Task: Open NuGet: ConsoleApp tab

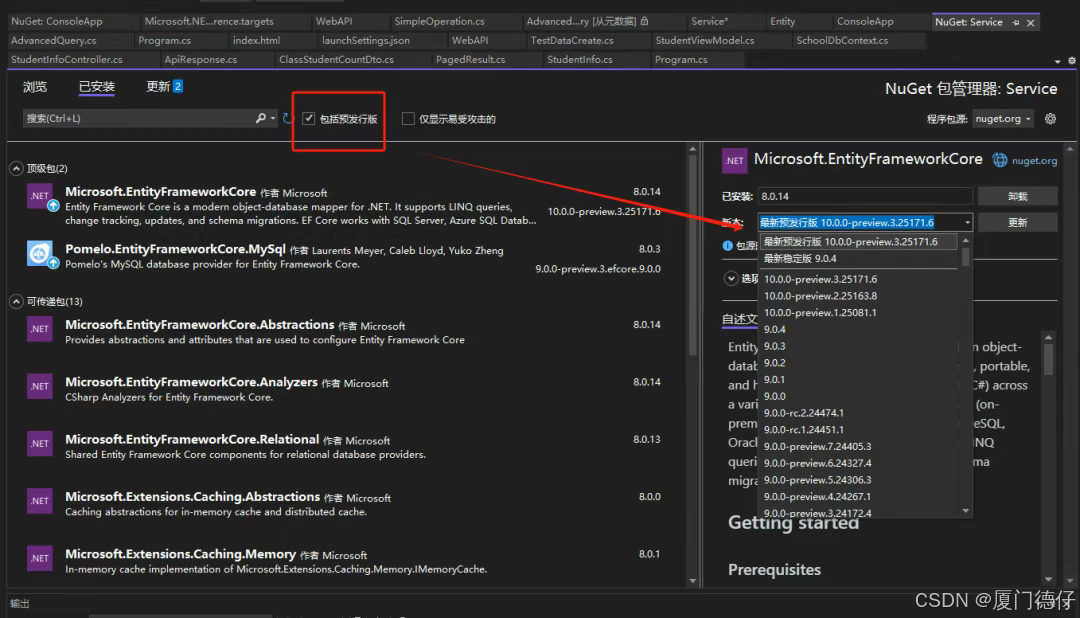Action: (56, 22)
